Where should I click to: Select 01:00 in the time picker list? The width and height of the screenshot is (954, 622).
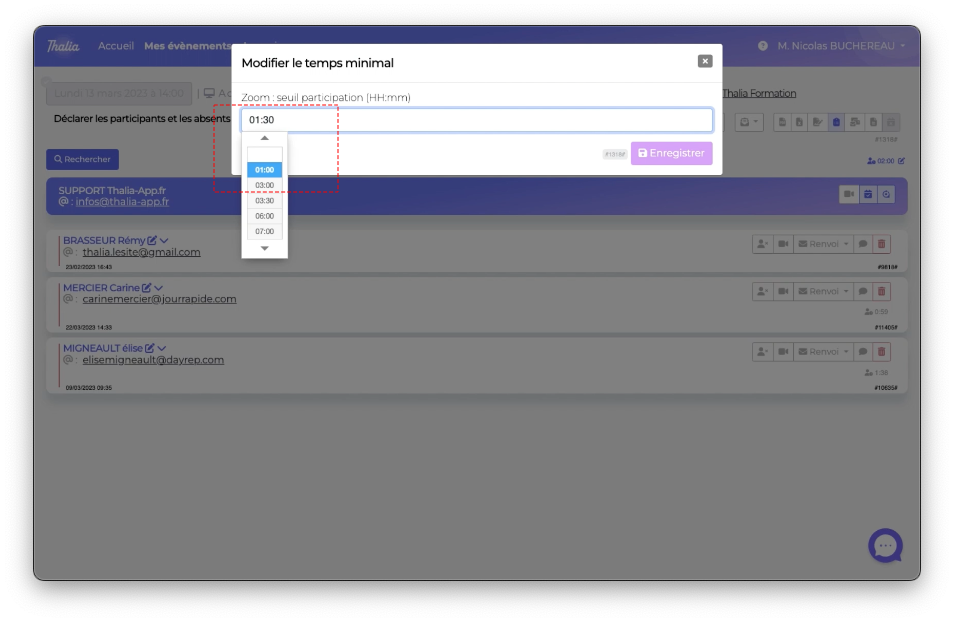coord(265,170)
